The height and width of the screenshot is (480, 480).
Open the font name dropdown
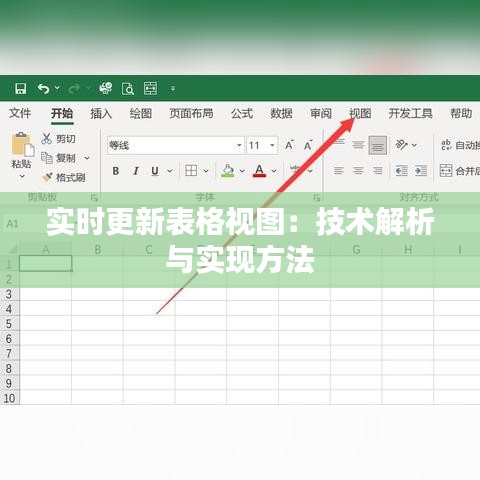click(239, 145)
